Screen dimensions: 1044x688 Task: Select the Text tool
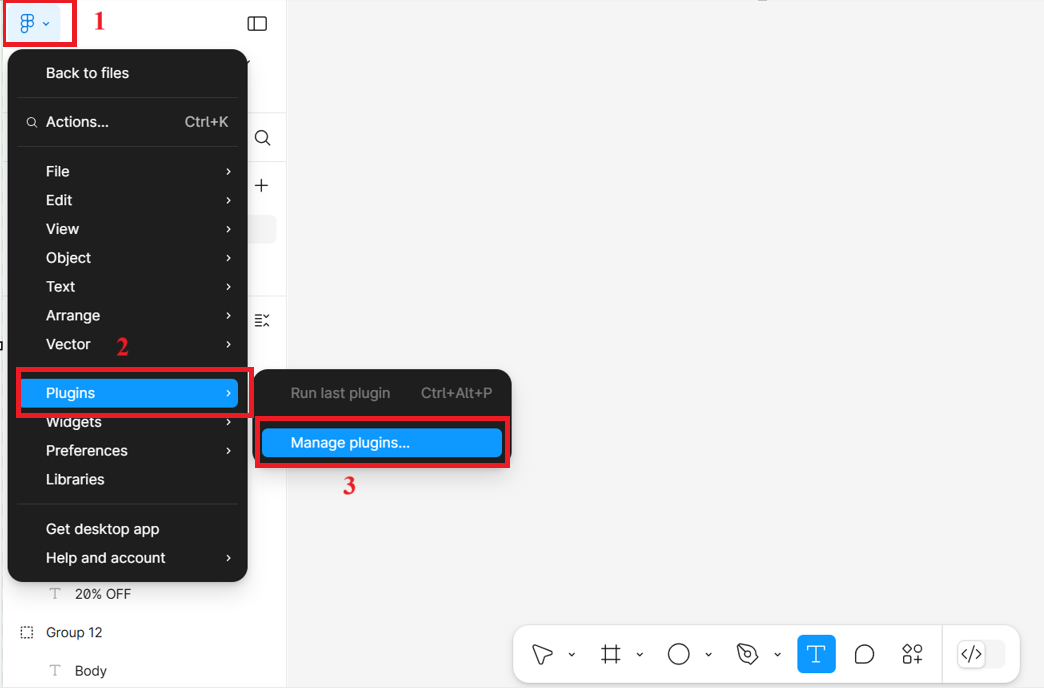[x=816, y=654]
